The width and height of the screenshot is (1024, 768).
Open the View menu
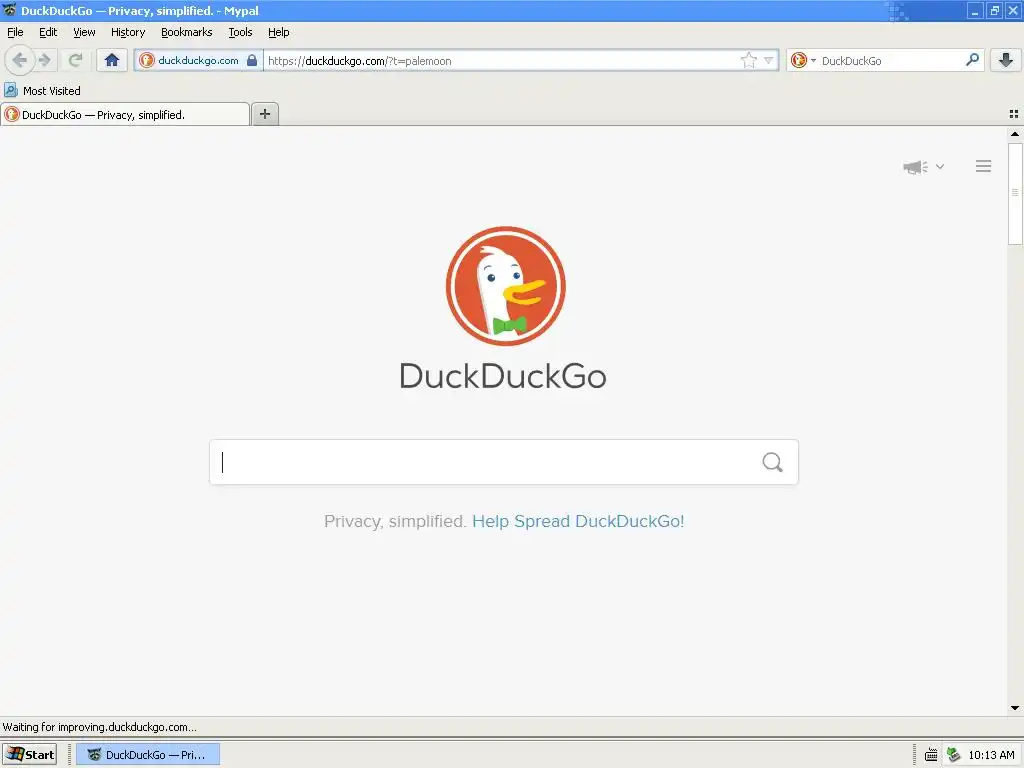pos(84,32)
